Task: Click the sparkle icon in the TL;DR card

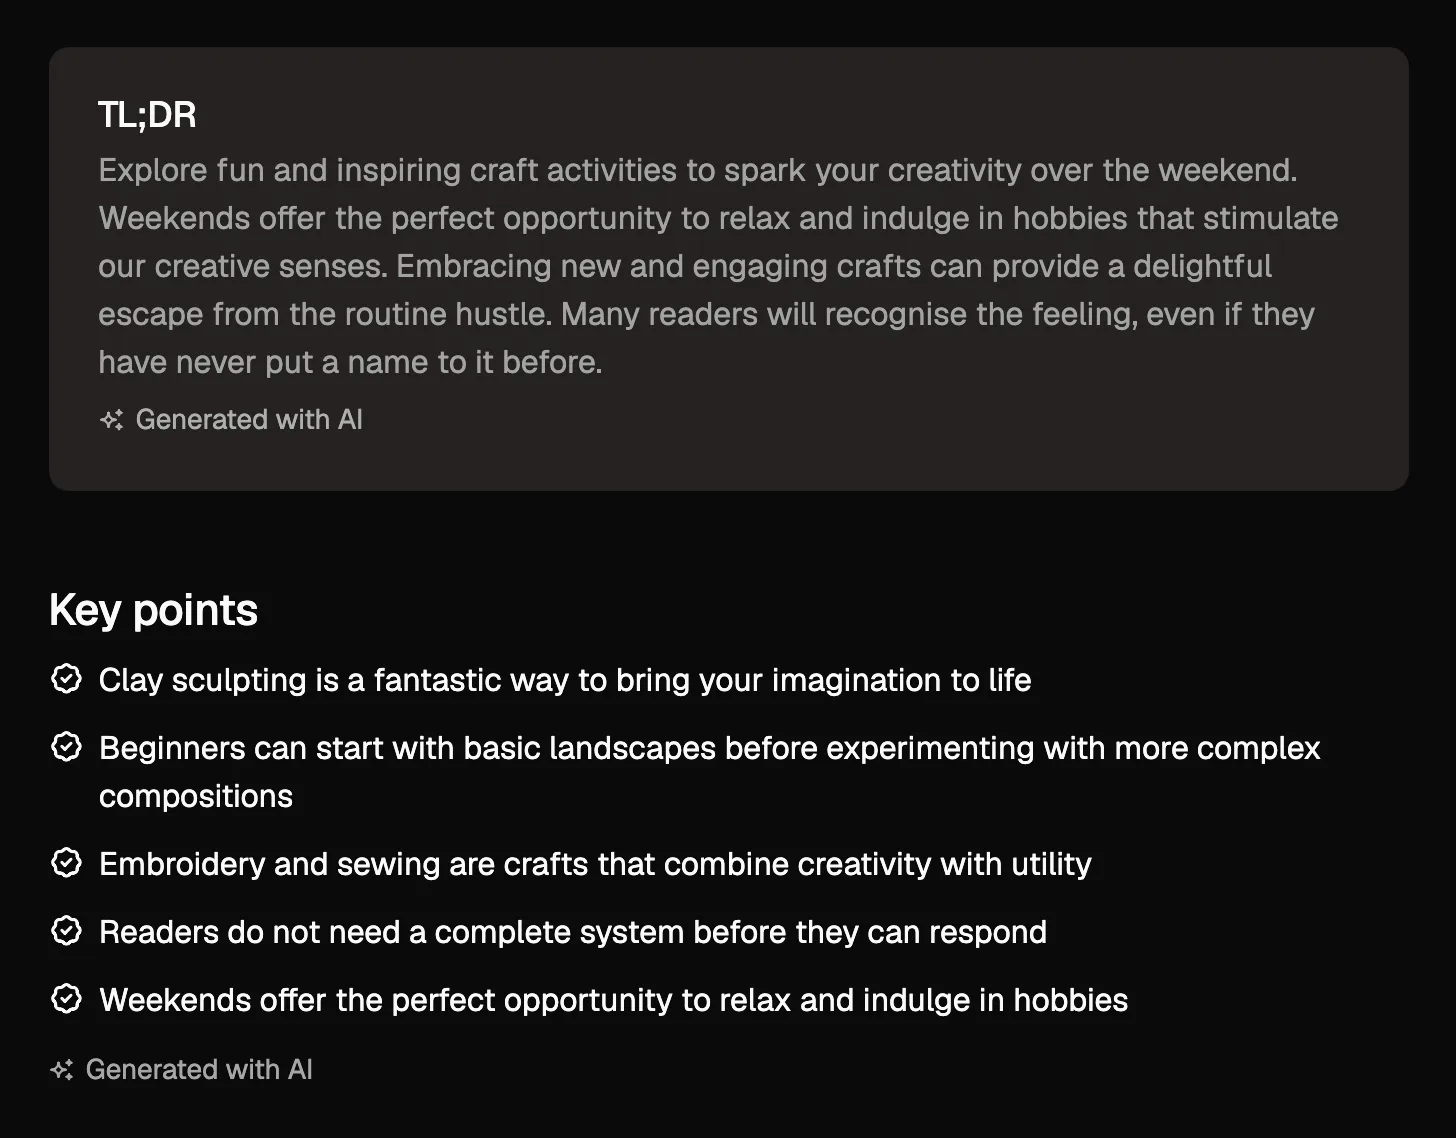Action: click(111, 420)
